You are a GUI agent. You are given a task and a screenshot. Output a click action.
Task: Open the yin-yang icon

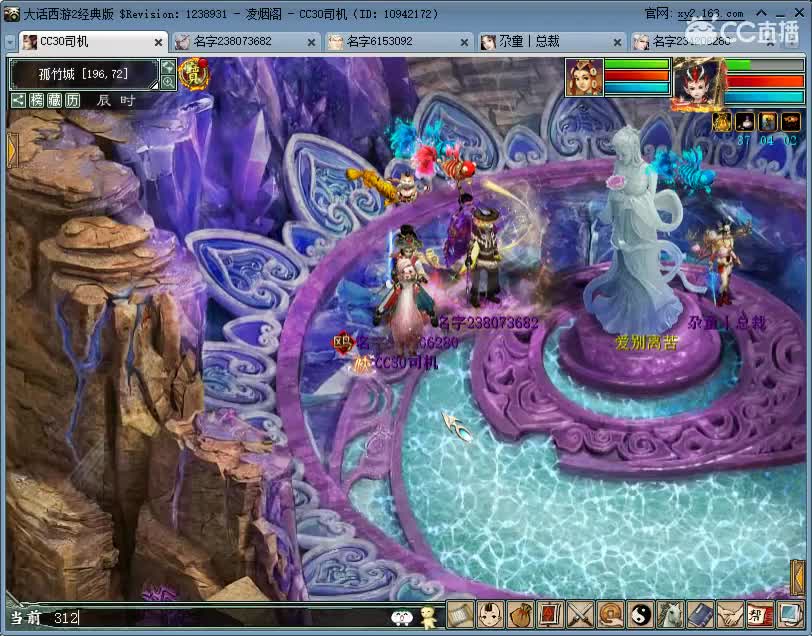pyautogui.click(x=640, y=614)
